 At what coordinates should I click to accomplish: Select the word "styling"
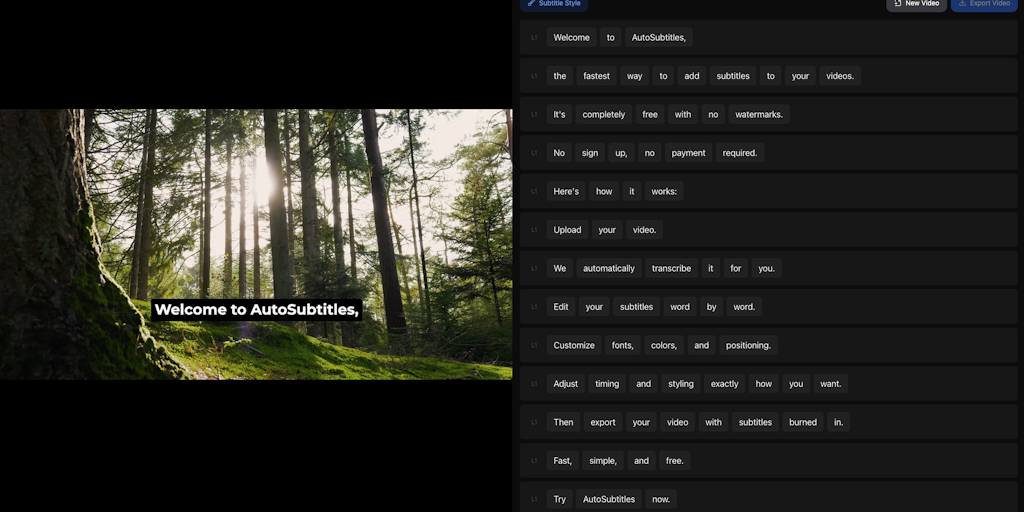[x=680, y=384]
